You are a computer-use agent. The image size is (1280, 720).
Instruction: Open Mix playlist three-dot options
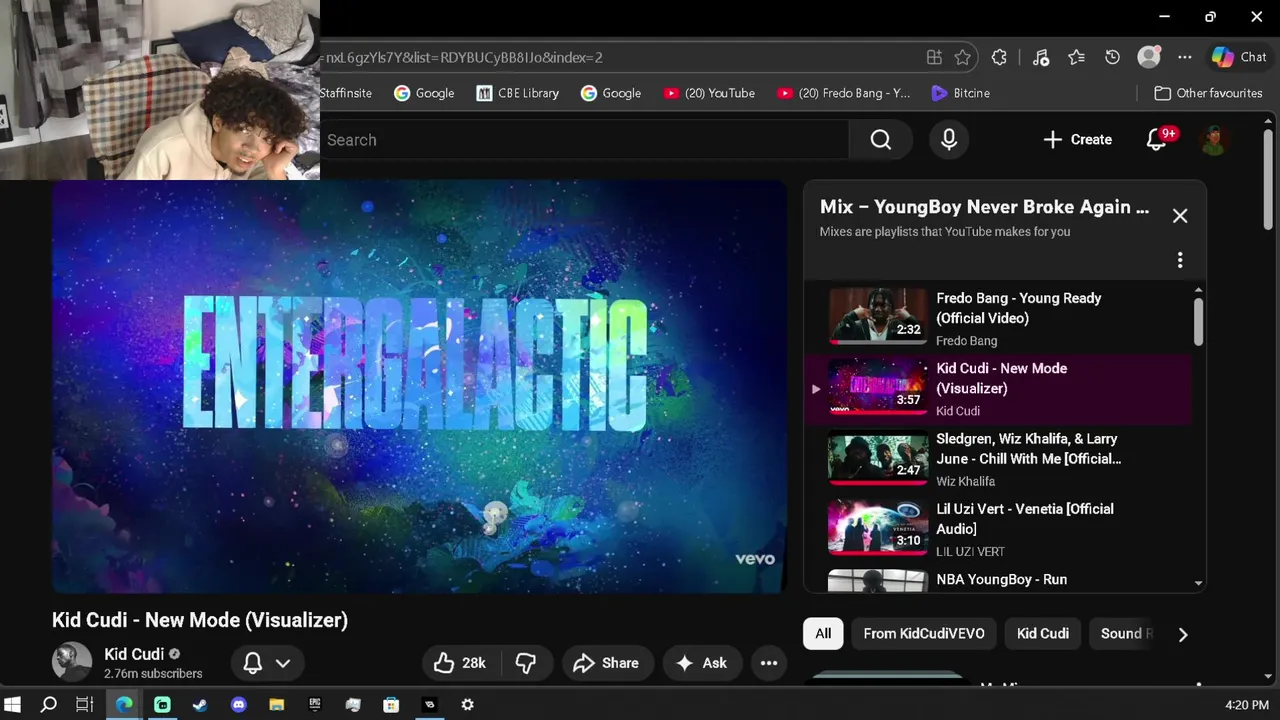coord(1180,260)
